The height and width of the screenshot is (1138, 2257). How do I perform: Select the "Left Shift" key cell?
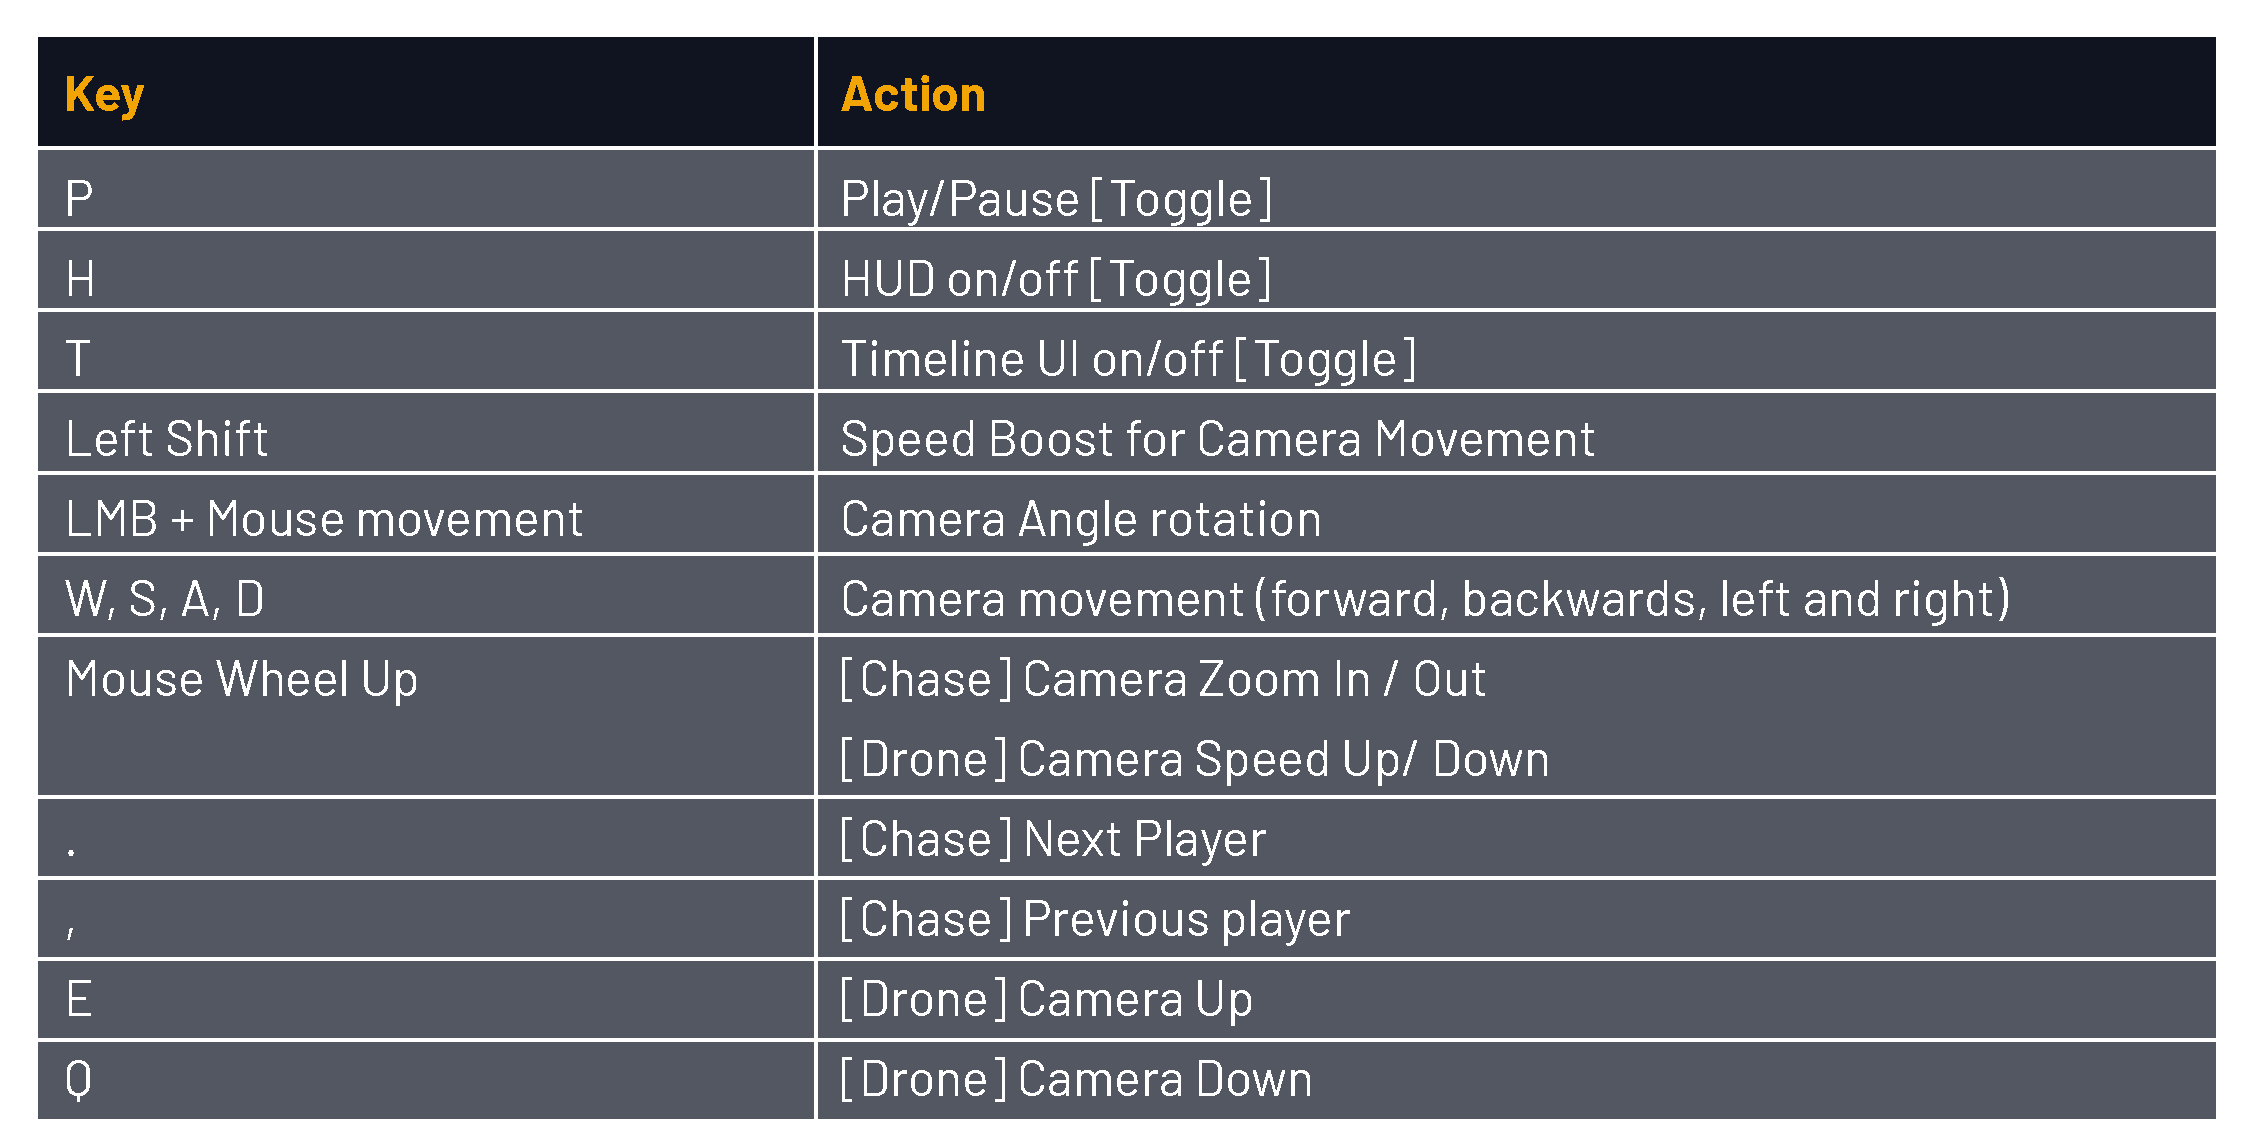(x=167, y=439)
